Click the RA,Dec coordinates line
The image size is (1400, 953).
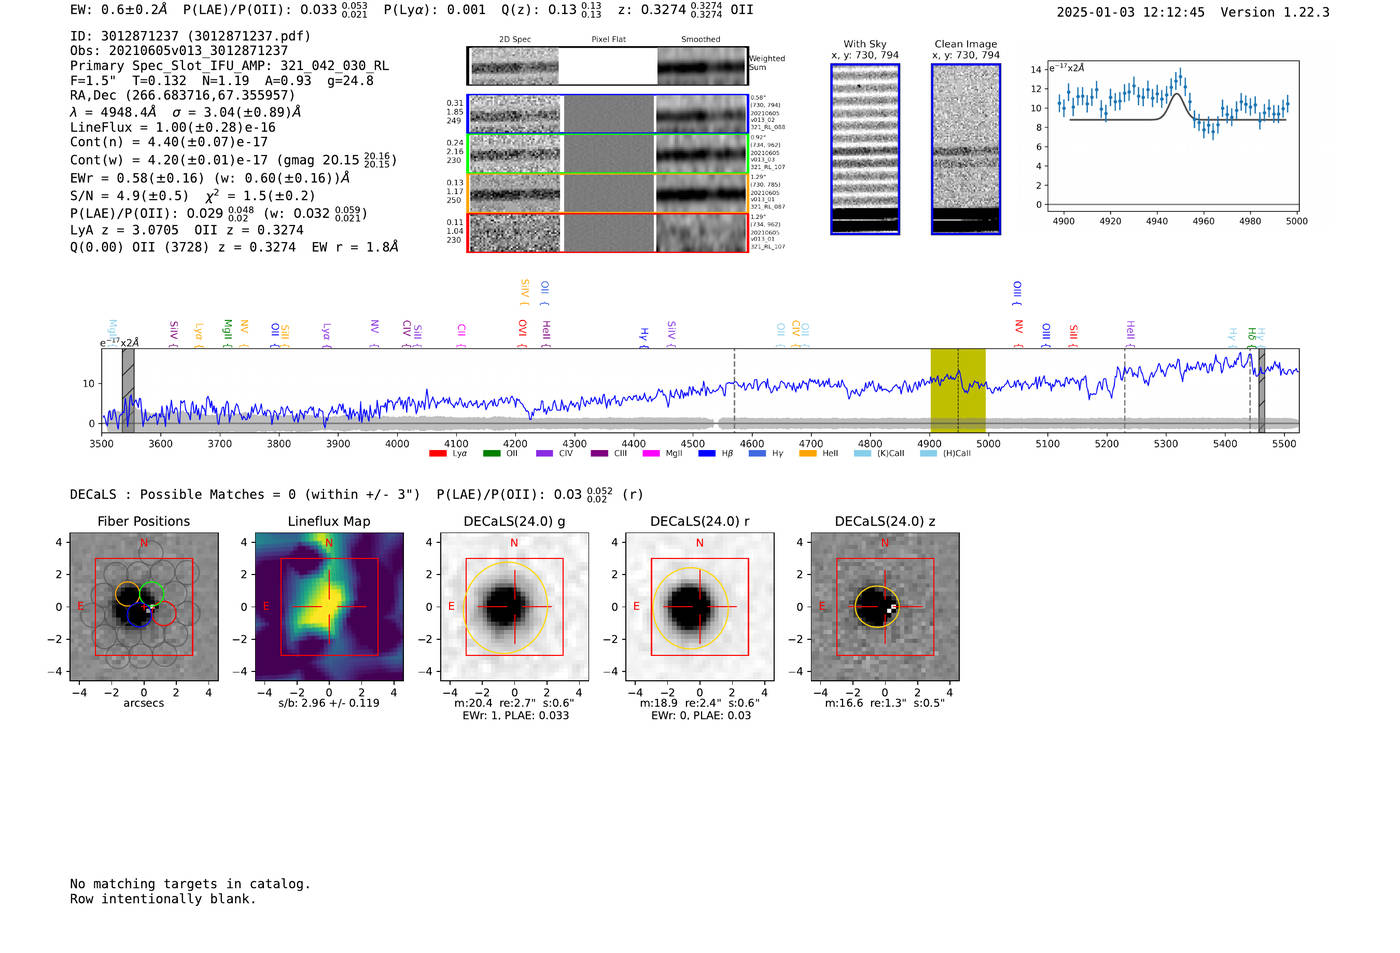point(182,95)
